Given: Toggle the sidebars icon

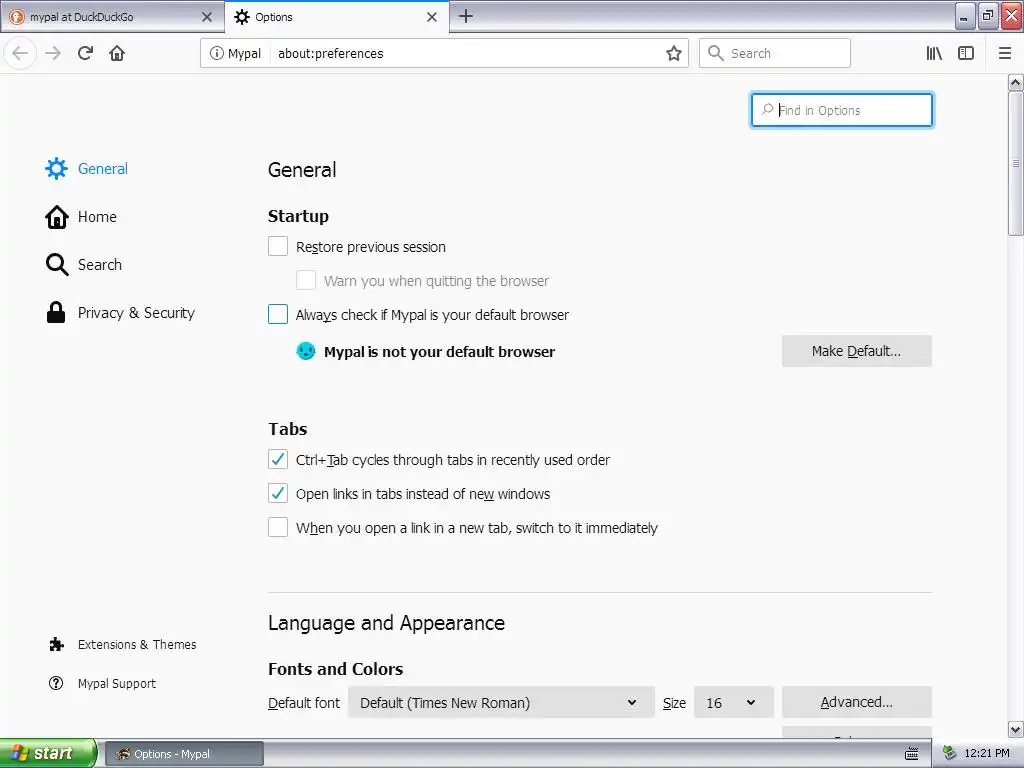Looking at the screenshot, I should [x=966, y=53].
